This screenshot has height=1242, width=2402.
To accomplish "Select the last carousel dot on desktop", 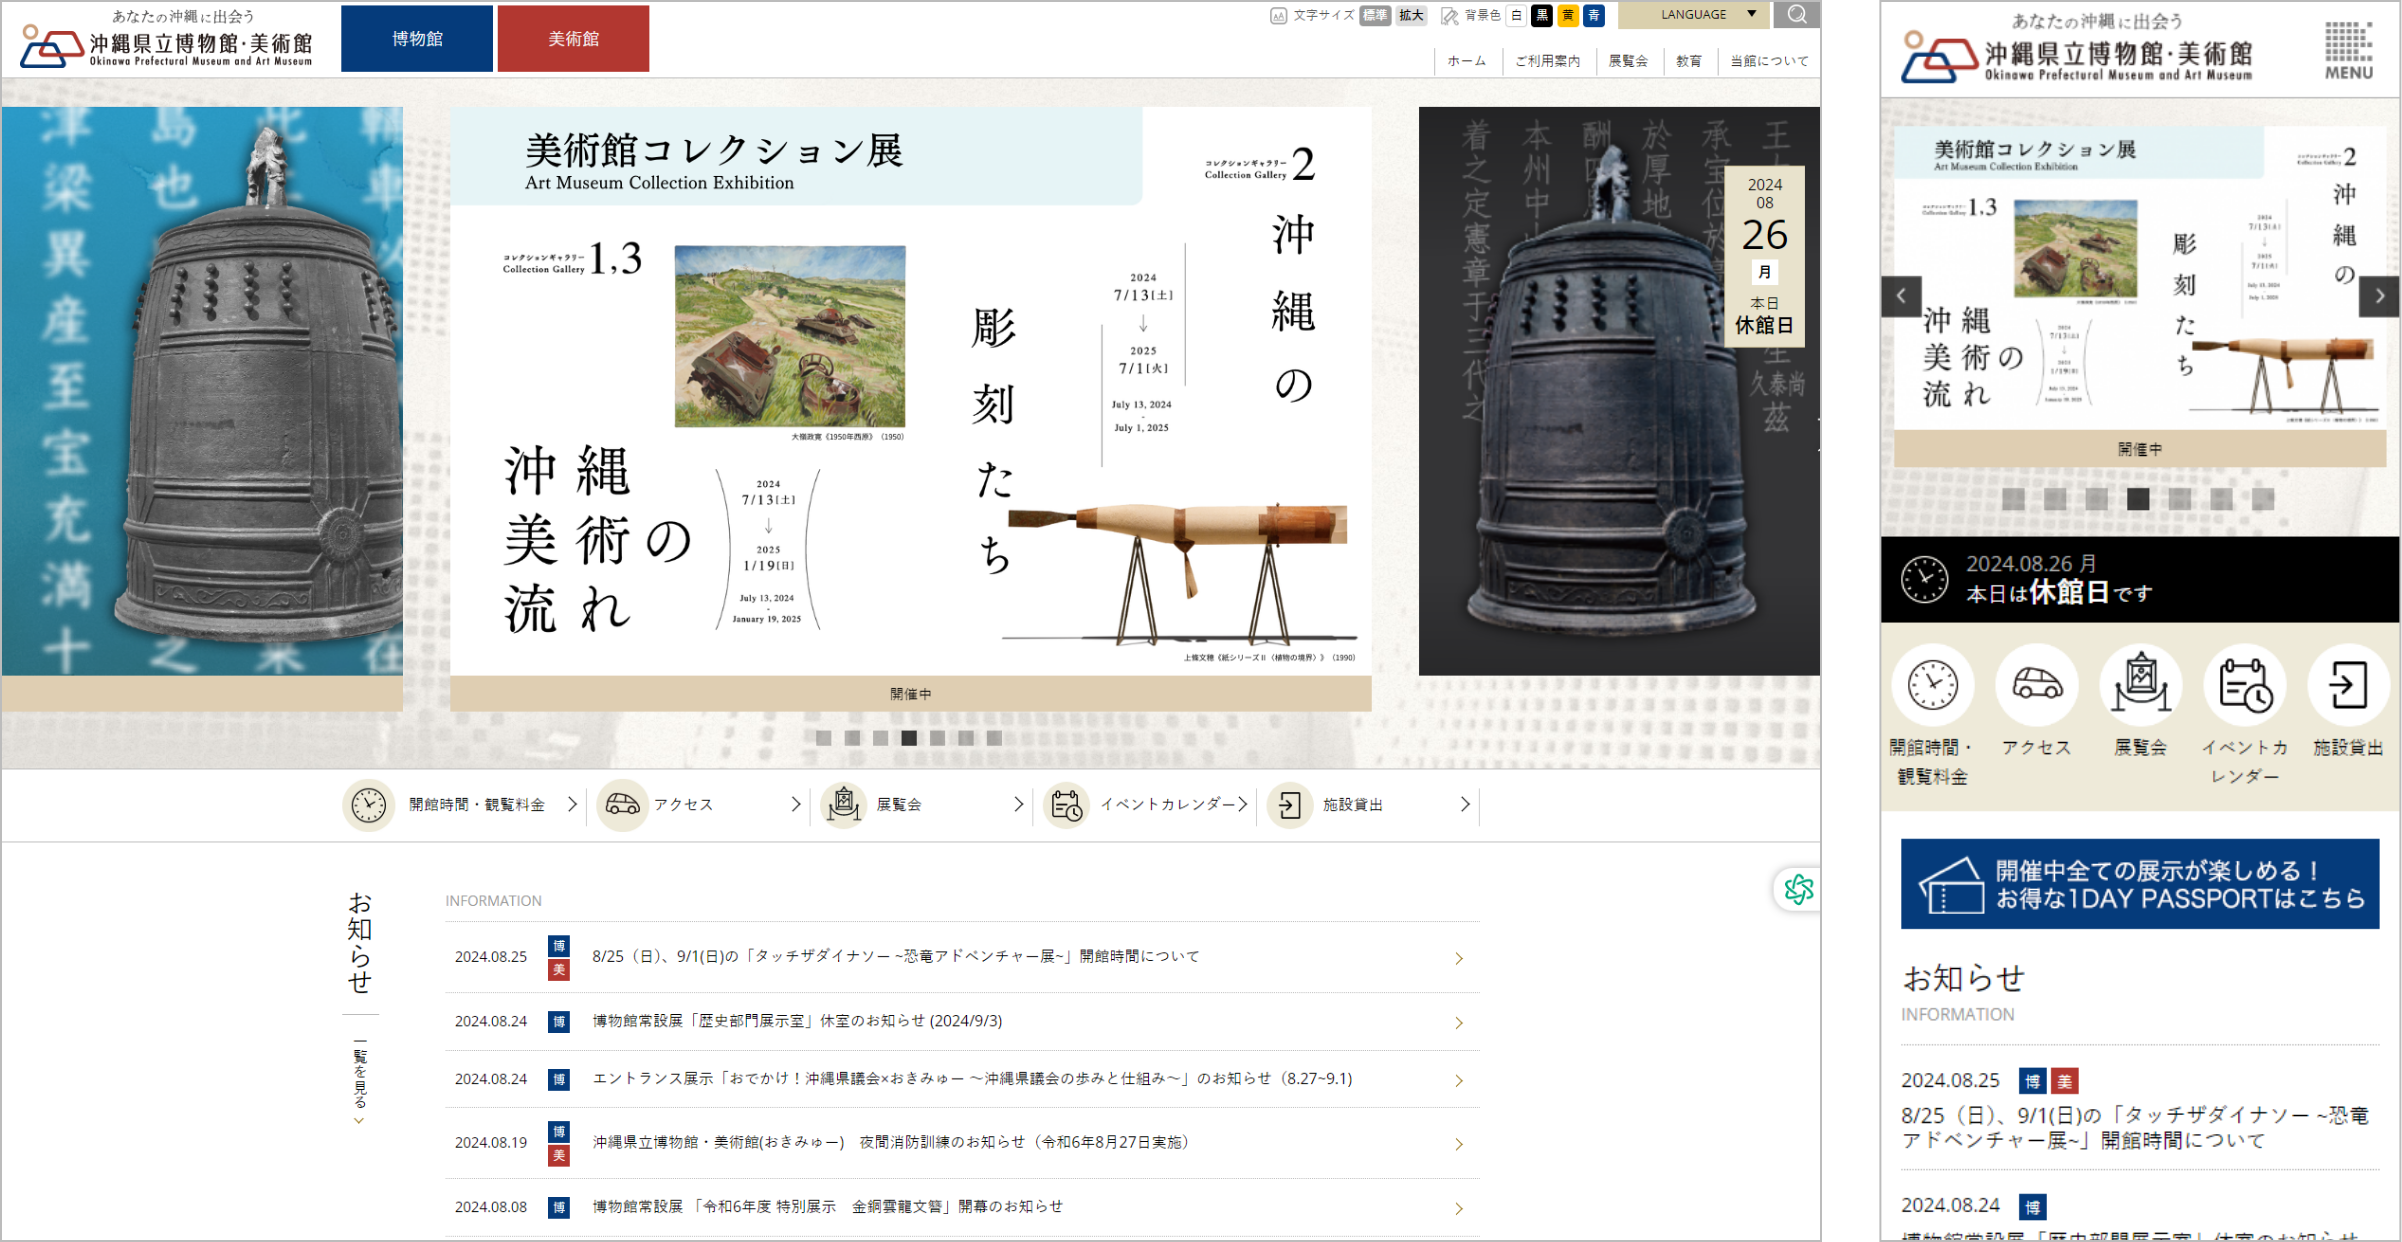I will [993, 738].
